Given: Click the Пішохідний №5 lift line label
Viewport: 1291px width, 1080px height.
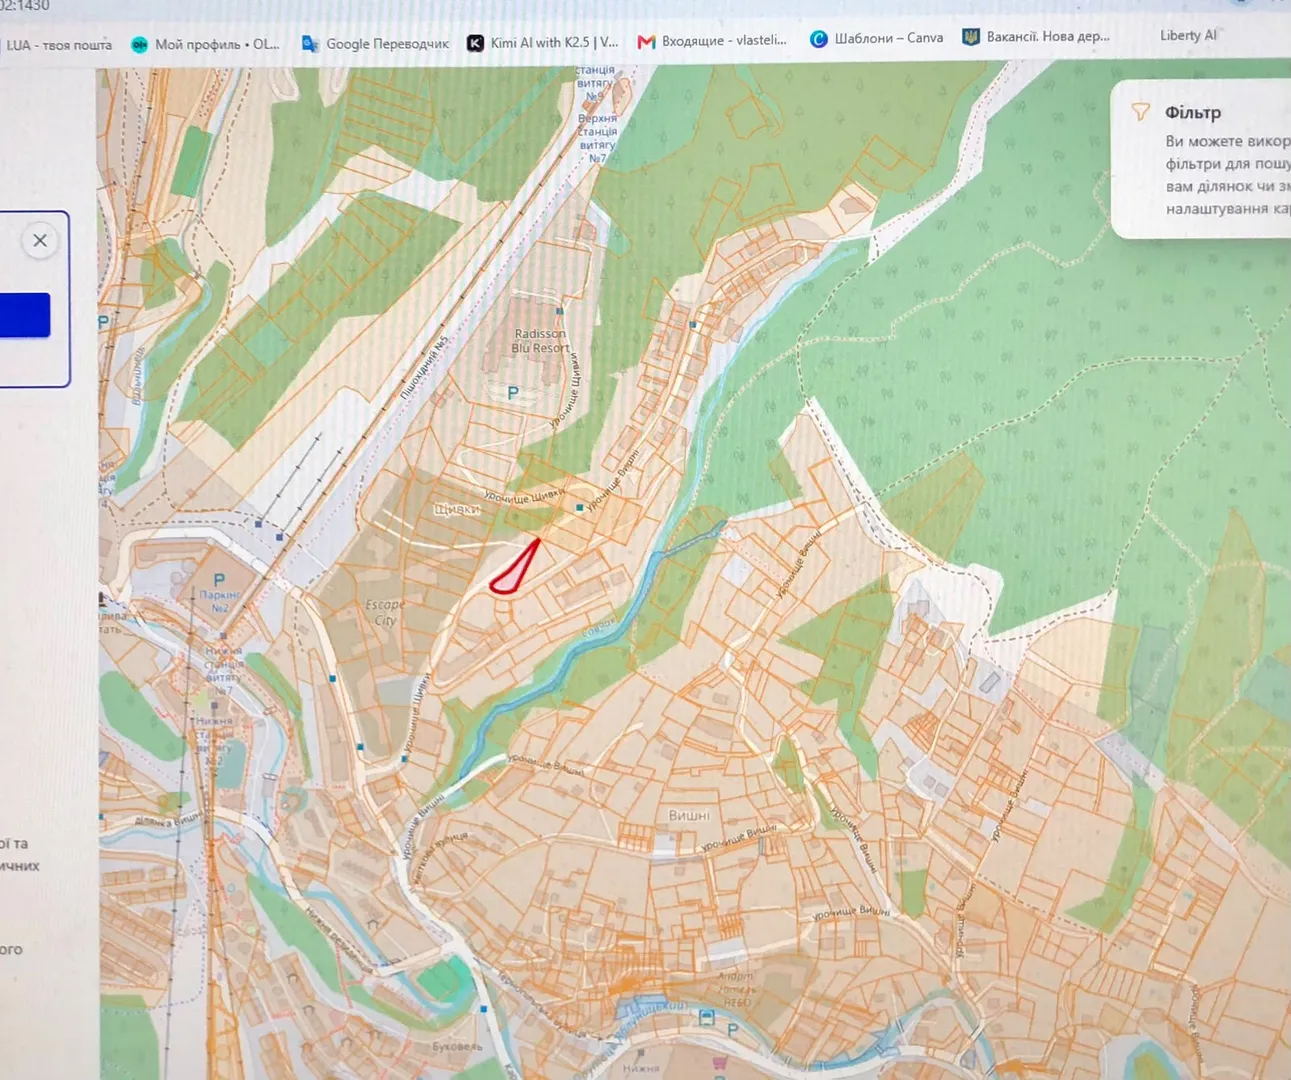Looking at the screenshot, I should (425, 367).
